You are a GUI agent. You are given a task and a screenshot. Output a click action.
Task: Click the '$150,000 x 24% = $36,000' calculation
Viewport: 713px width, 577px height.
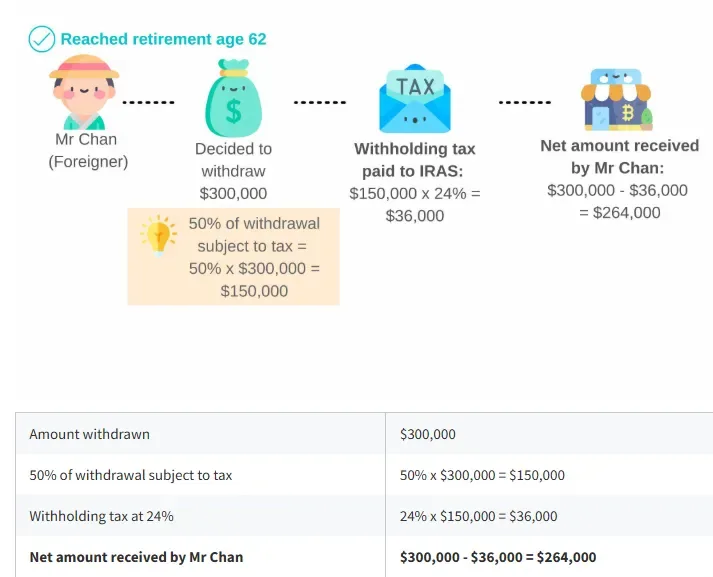(x=415, y=205)
